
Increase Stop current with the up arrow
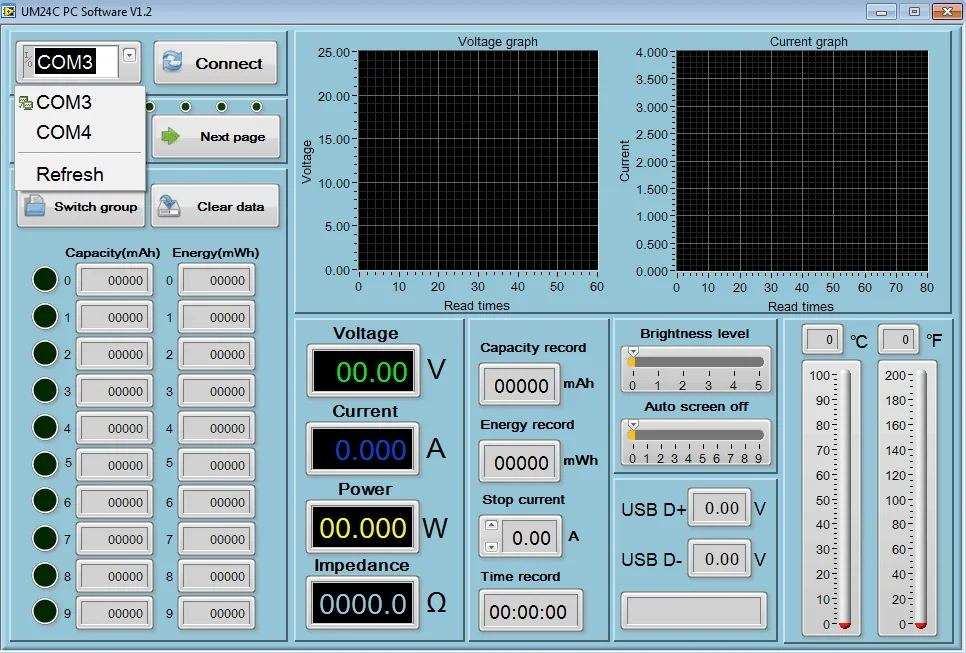point(490,525)
